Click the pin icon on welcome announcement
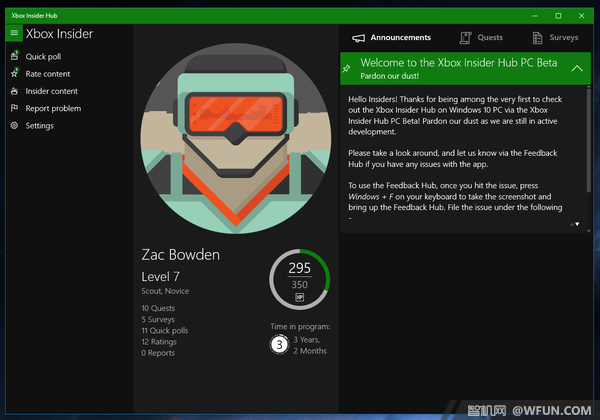The height and width of the screenshot is (420, 600). pos(346,69)
